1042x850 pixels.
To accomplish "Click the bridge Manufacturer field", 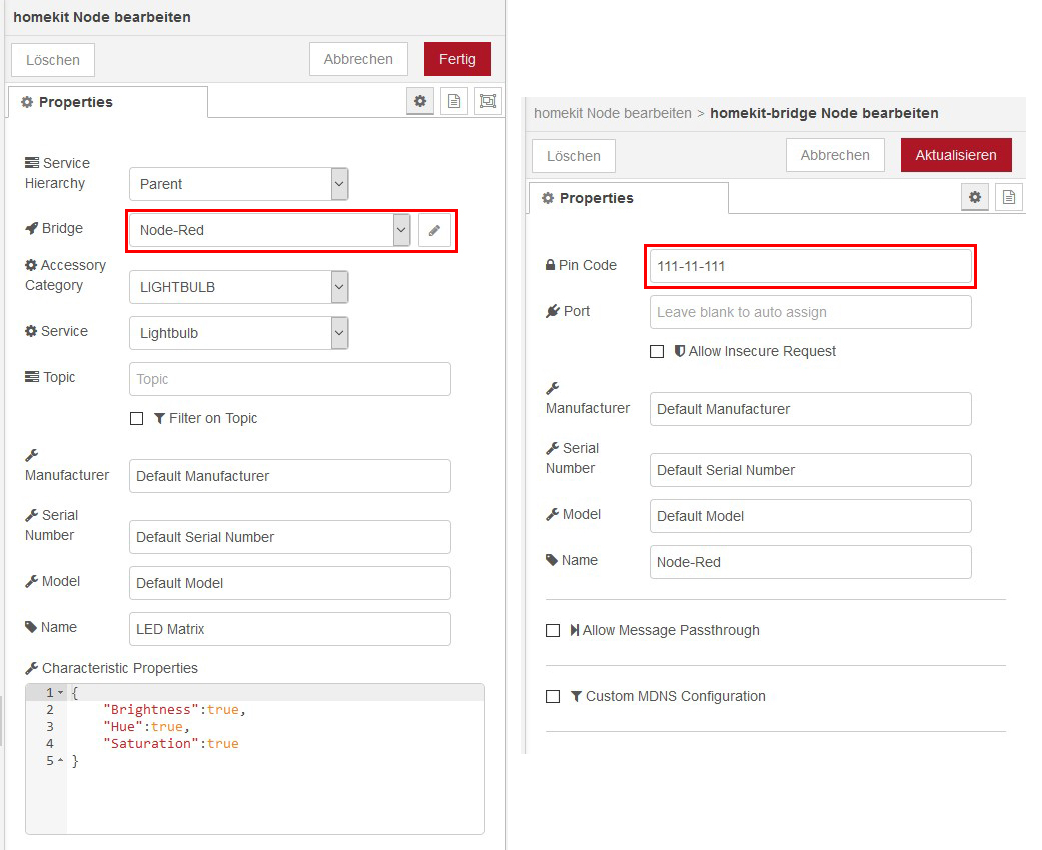I will pyautogui.click(x=811, y=409).
